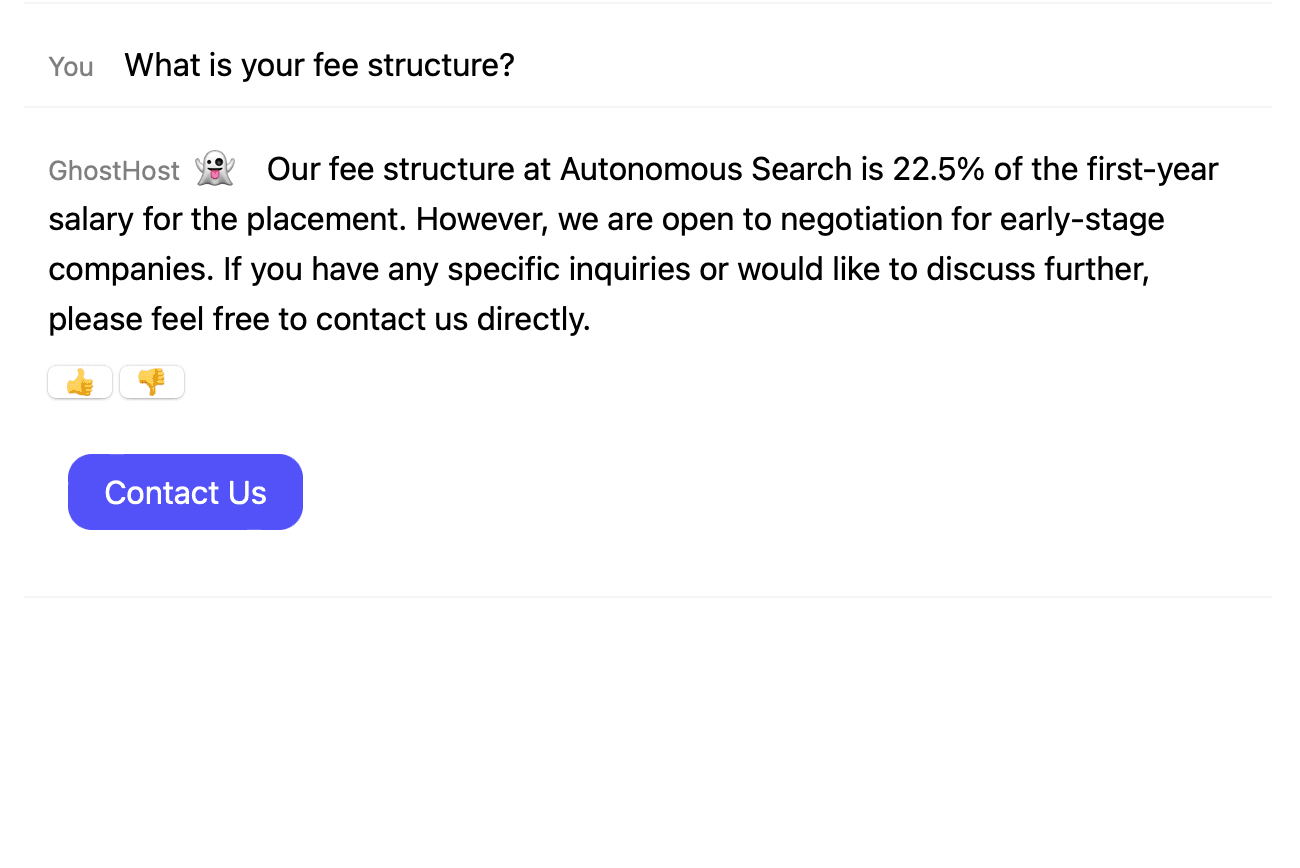This screenshot has height=868, width=1300.
Task: Click the word "However" in the reply
Action: tap(481, 219)
